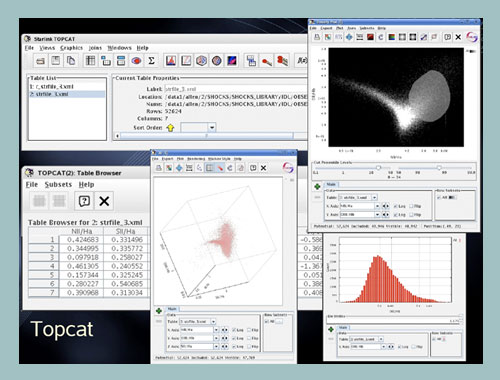Launch the histogram plot tool icon
Screen dimensions: 500x380
[x=171, y=61]
